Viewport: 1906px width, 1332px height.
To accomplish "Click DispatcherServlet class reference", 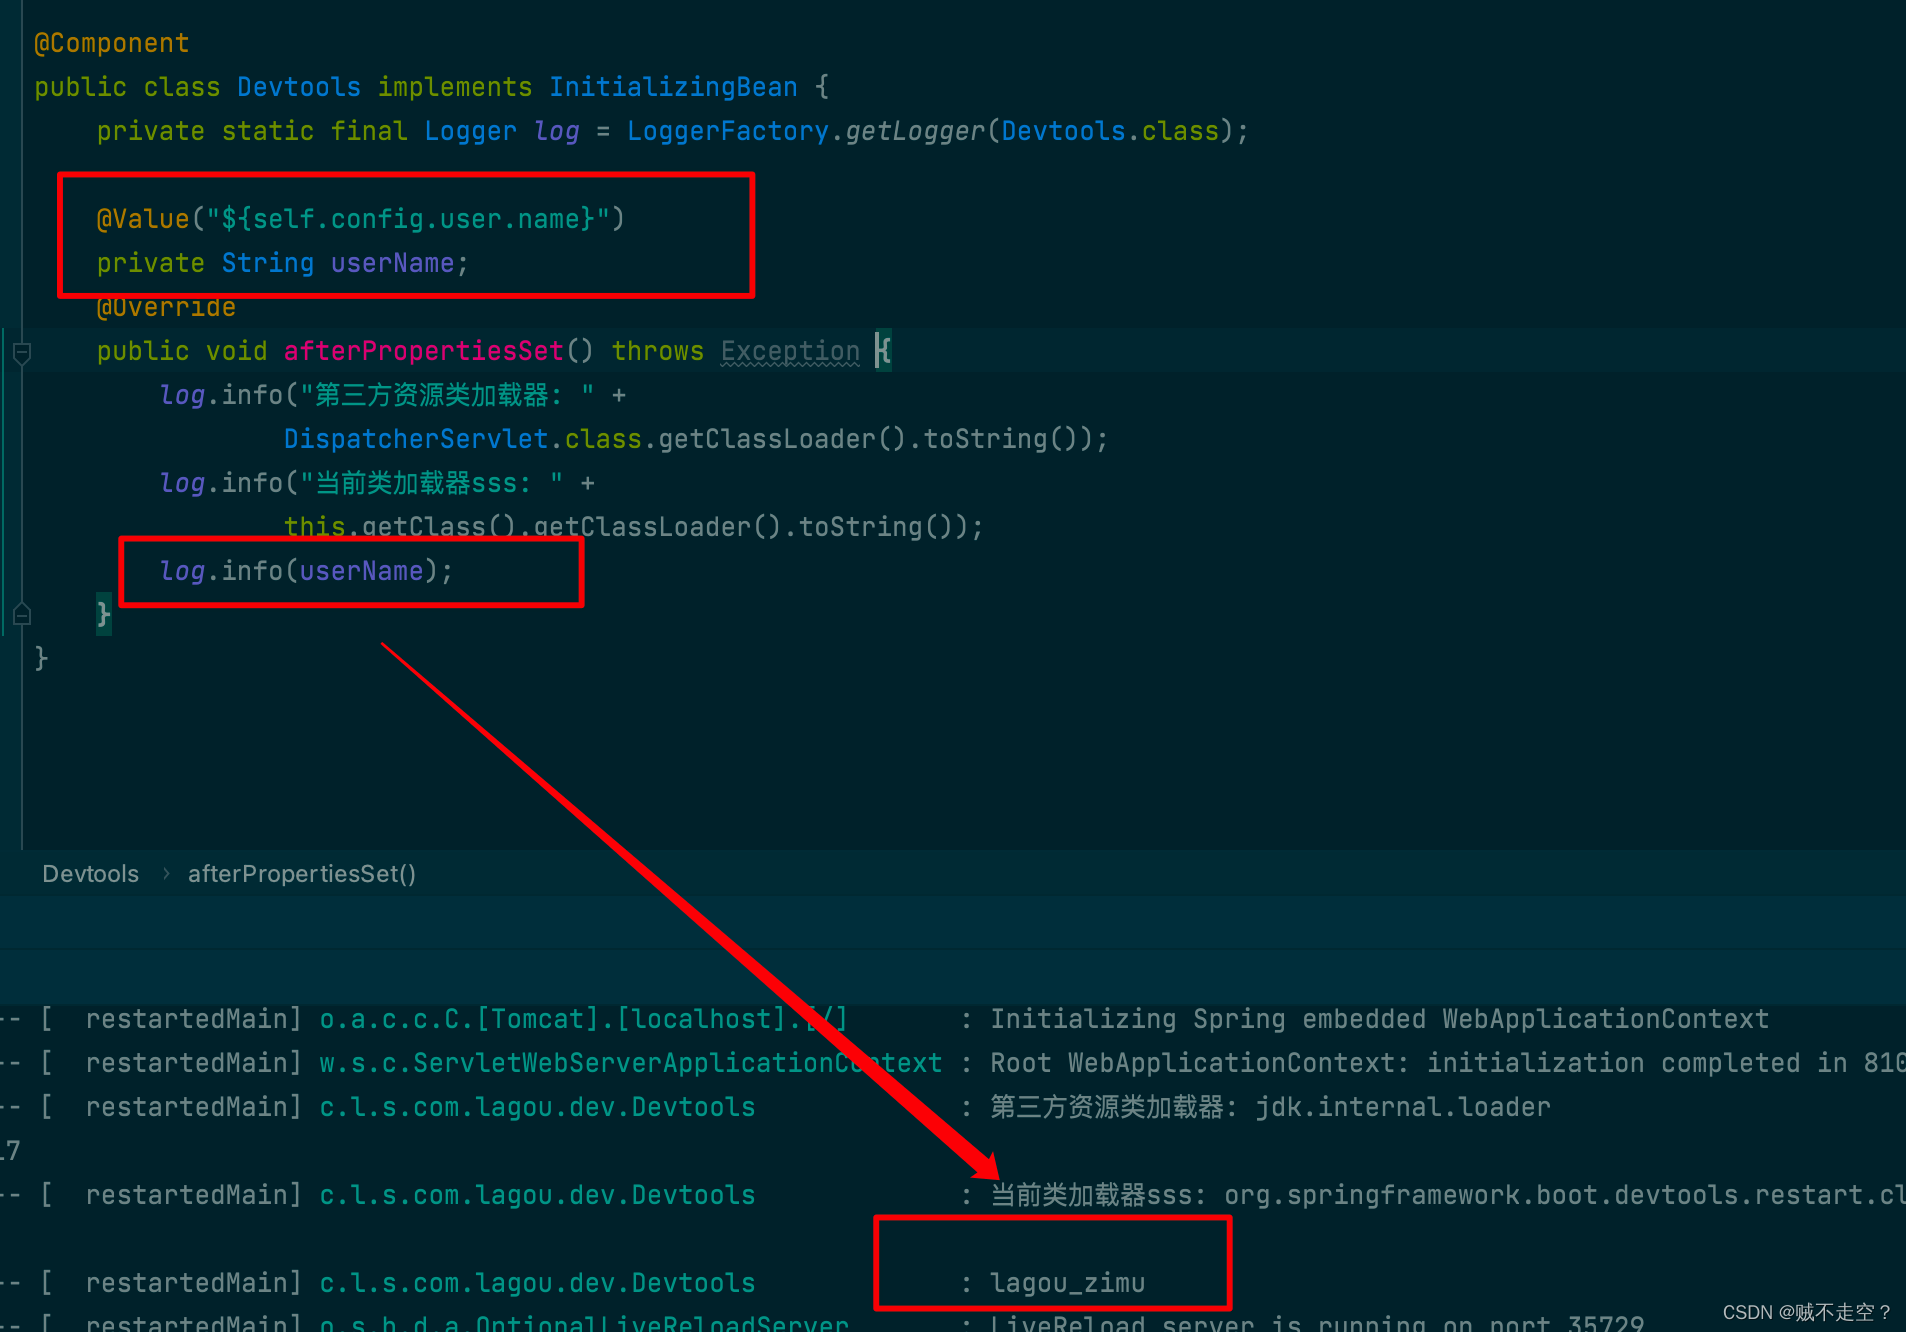I will (x=416, y=439).
